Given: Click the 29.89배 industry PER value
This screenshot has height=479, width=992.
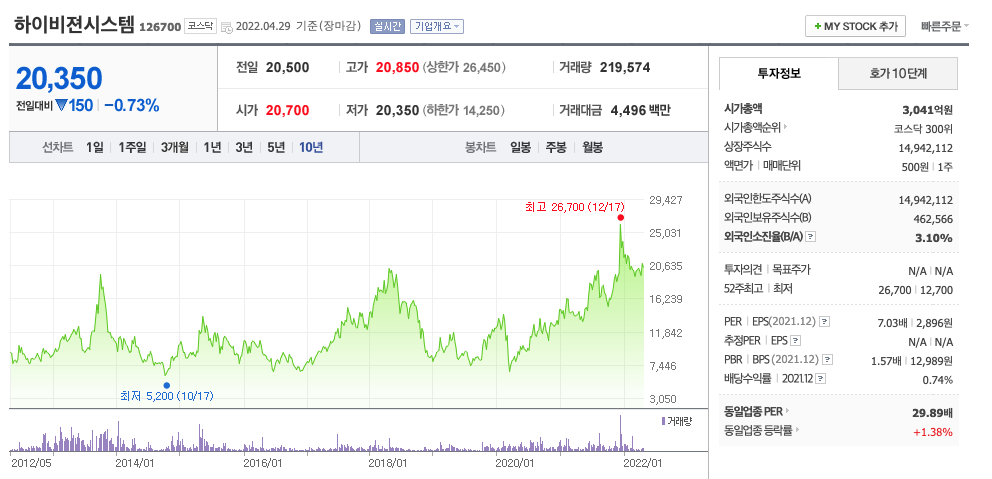Looking at the screenshot, I should click(x=932, y=413).
